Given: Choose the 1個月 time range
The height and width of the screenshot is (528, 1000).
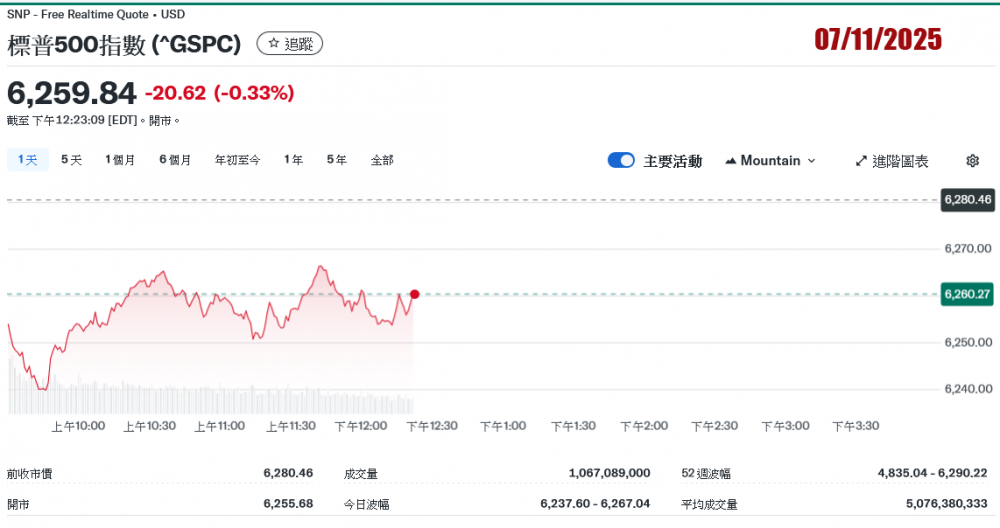Looking at the screenshot, I should tap(120, 160).
